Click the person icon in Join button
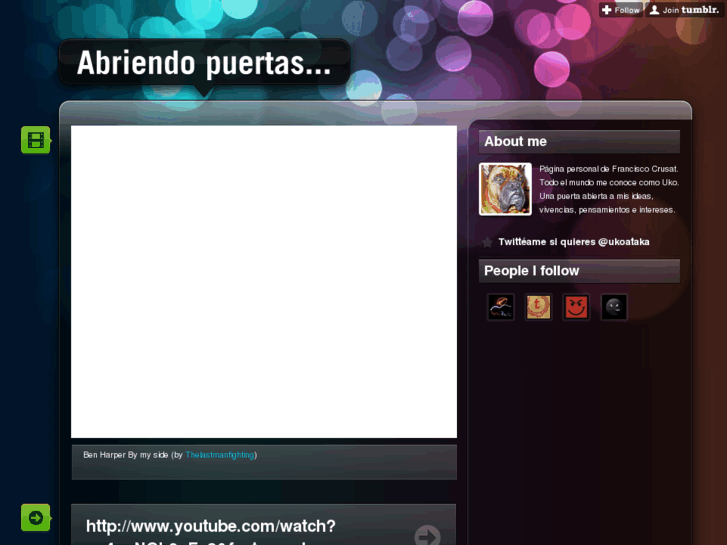 (x=654, y=10)
